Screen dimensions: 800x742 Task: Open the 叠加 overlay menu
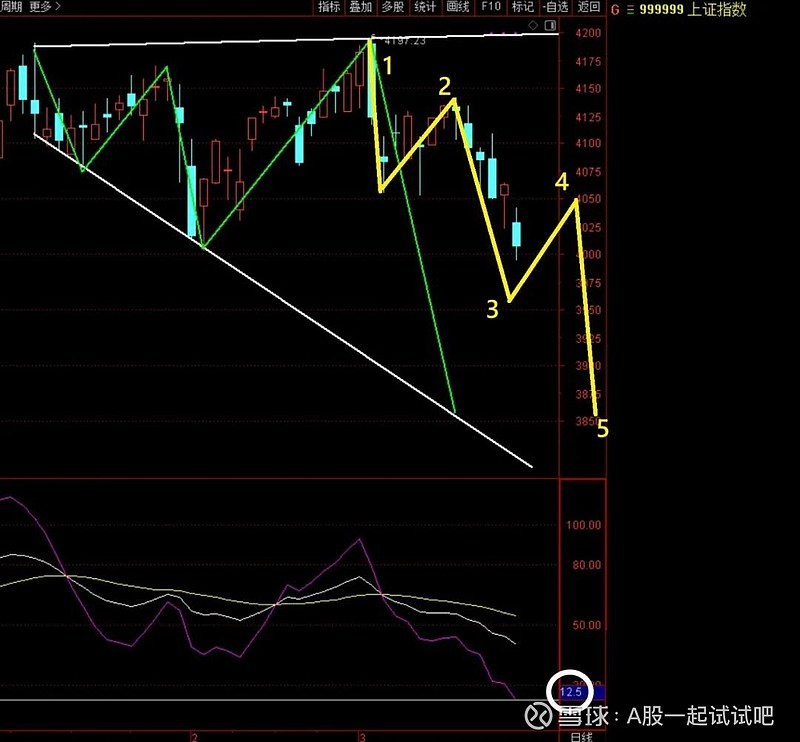(360, 7)
